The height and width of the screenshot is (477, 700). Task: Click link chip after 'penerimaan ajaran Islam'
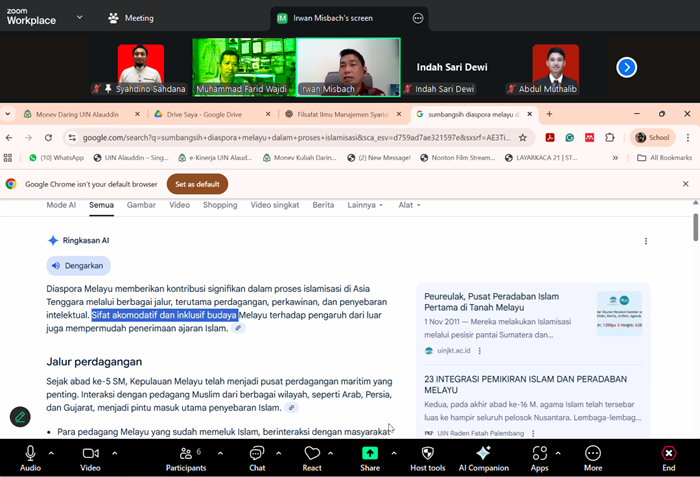(238, 328)
